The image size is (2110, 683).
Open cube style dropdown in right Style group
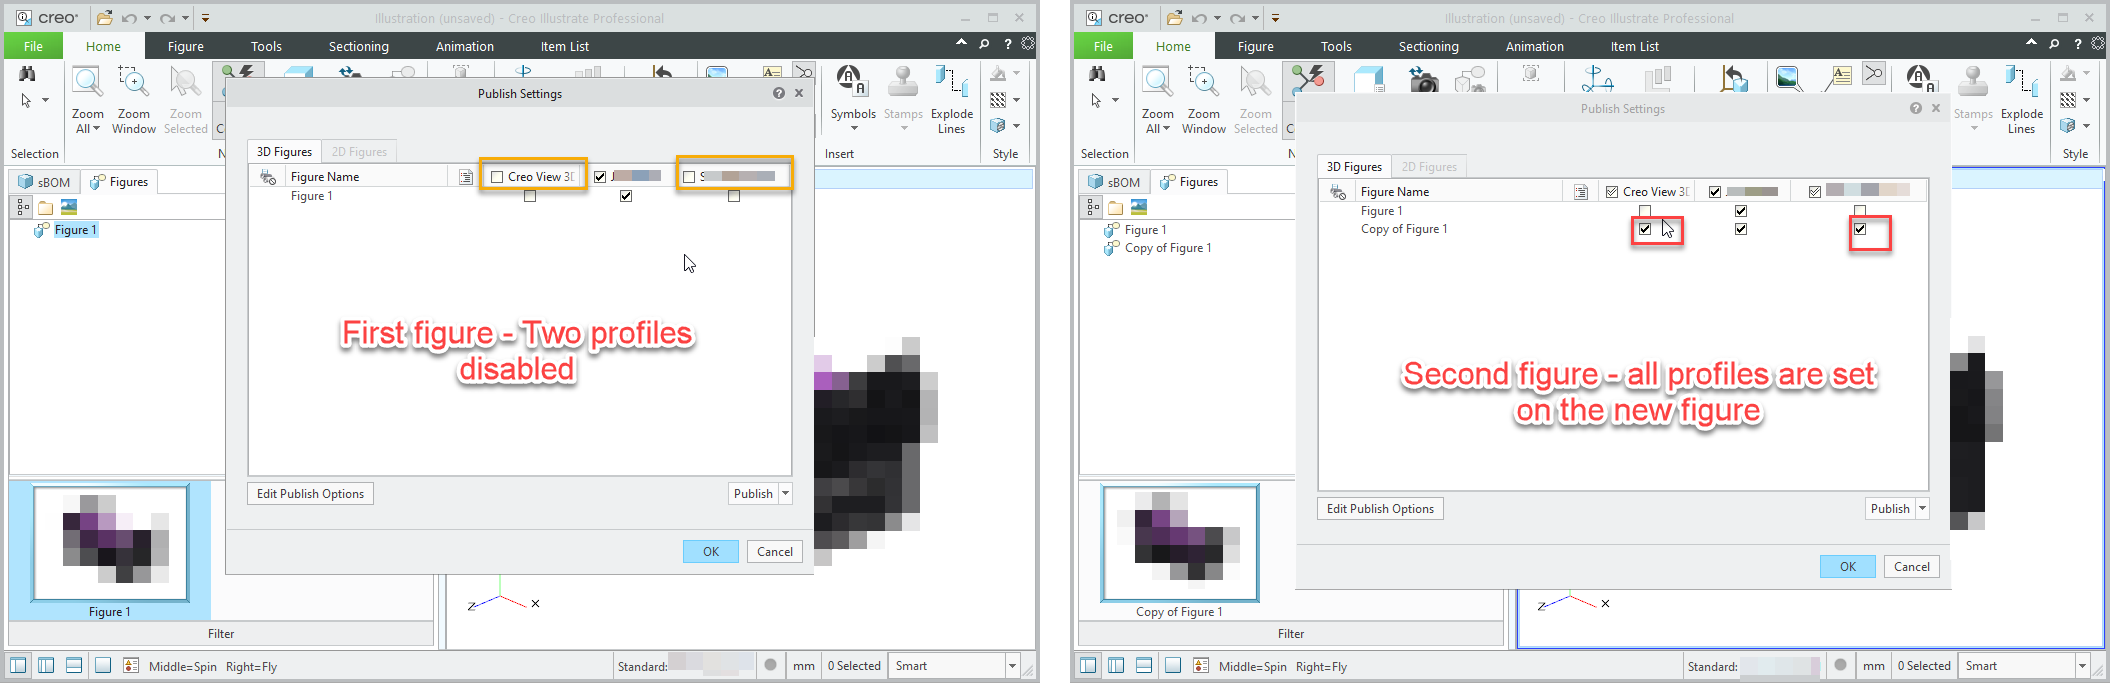(x=2086, y=126)
